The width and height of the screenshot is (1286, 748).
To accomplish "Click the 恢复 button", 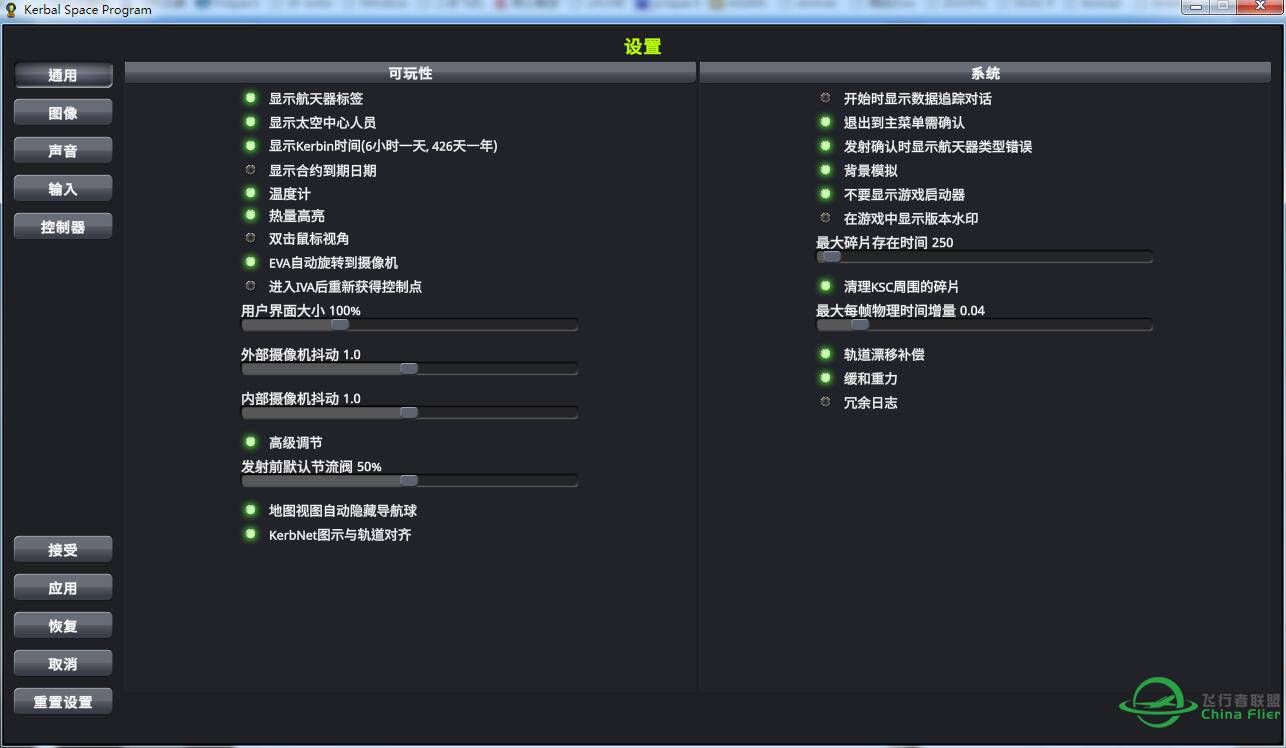I will coord(63,626).
